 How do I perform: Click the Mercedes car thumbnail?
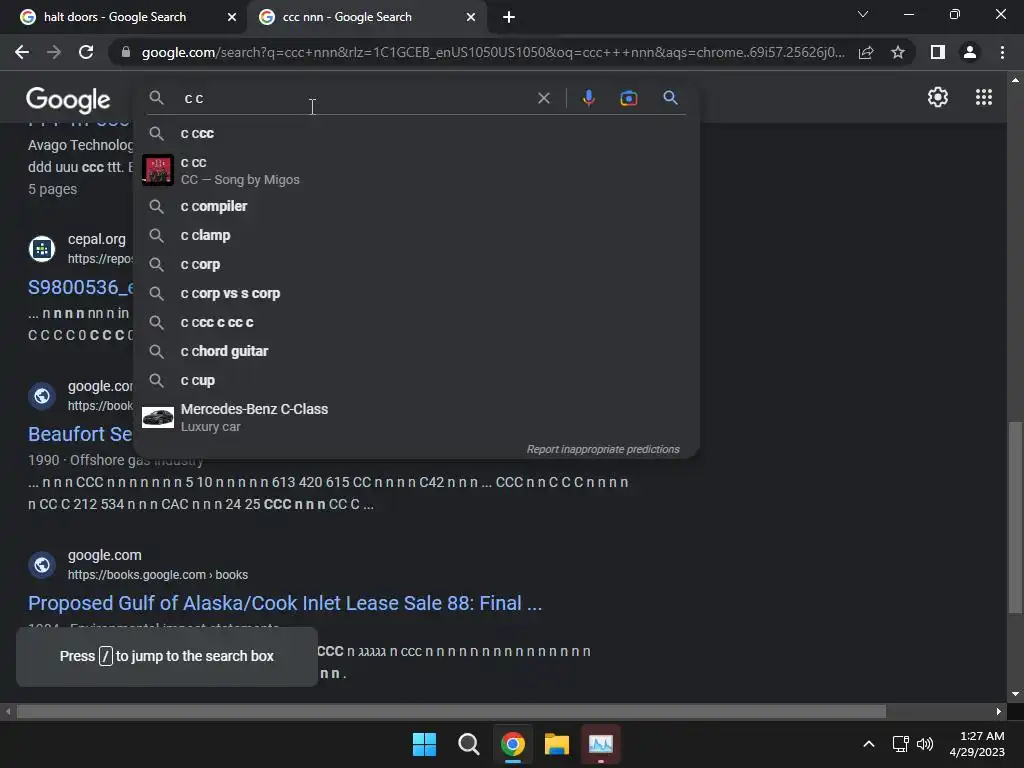(157, 417)
